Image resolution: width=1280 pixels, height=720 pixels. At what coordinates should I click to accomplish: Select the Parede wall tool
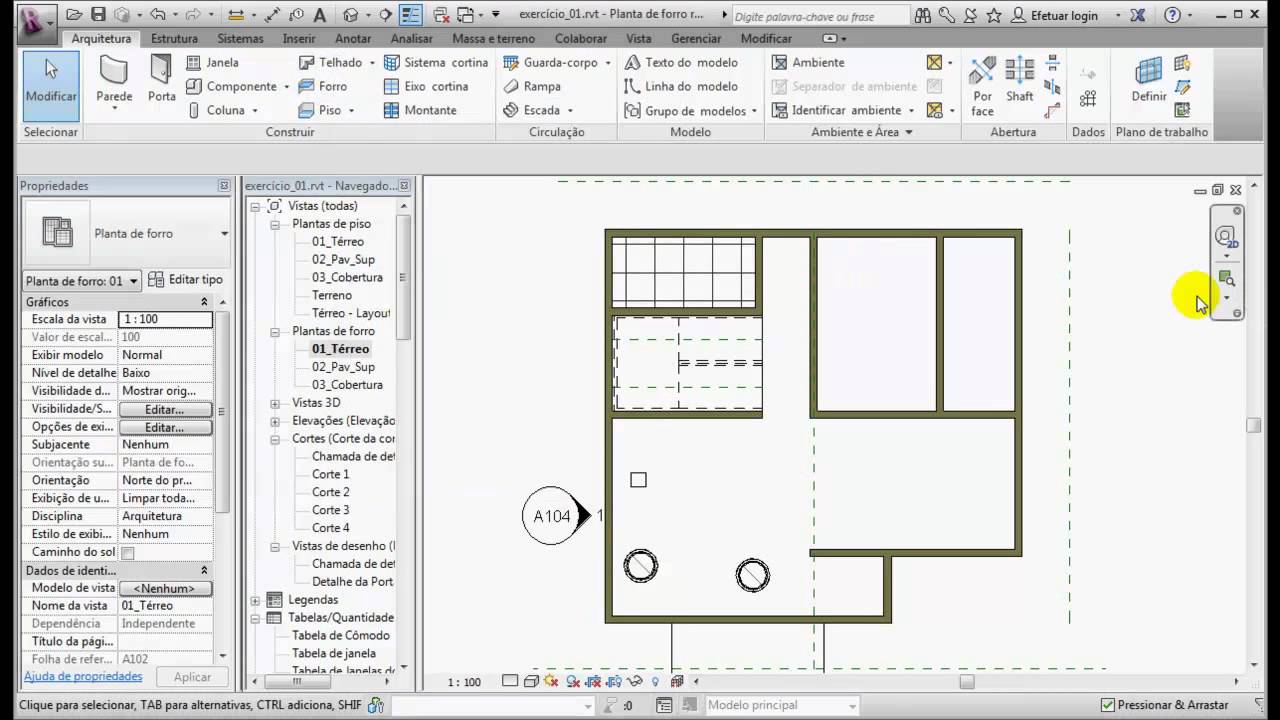(x=114, y=80)
